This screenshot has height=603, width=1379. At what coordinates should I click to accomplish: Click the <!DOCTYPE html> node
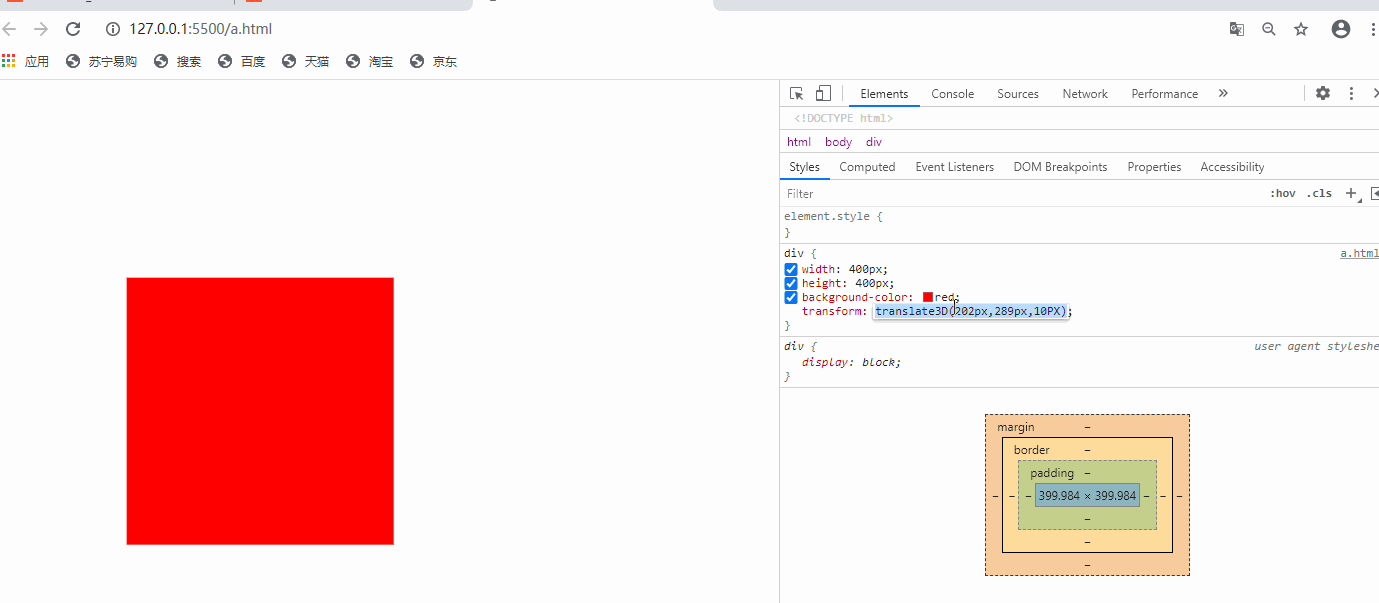tap(843, 118)
